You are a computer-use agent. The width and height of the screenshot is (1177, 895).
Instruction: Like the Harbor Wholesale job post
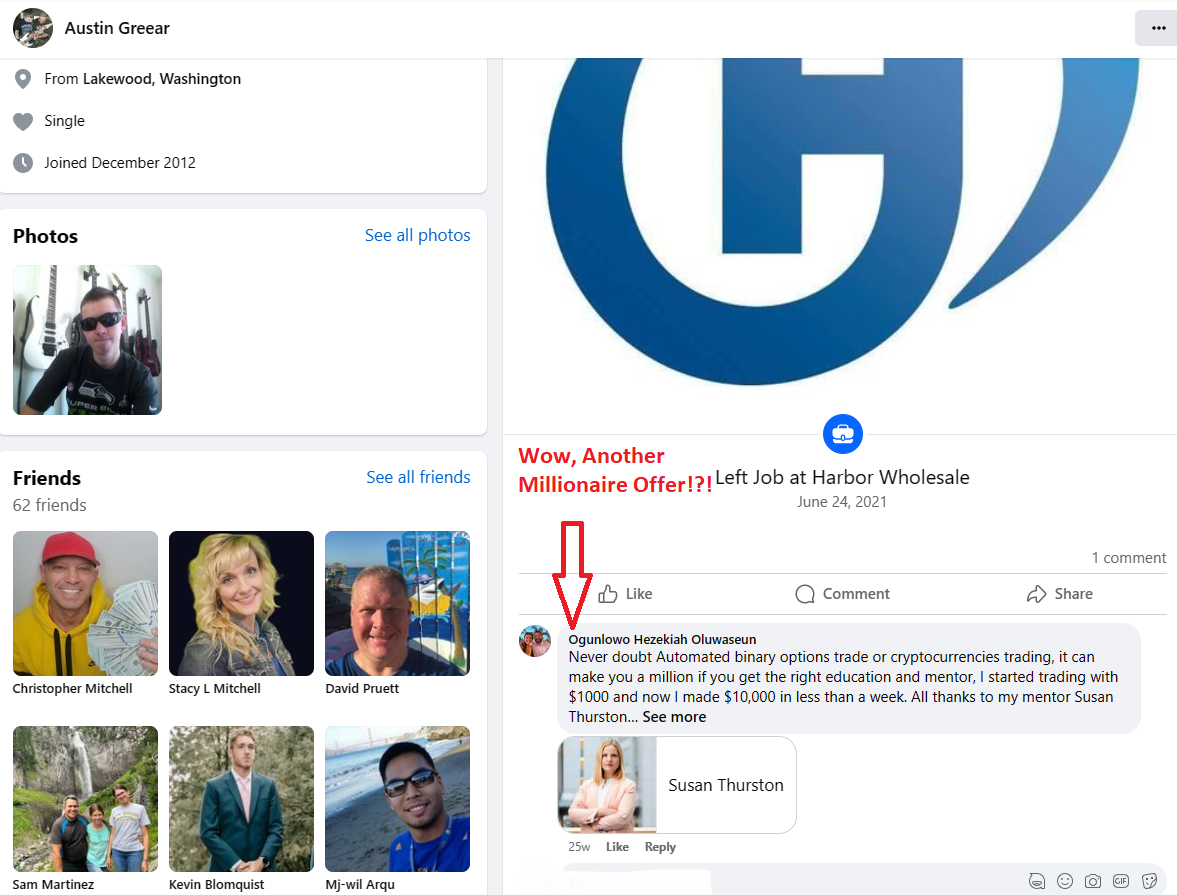pyautogui.click(x=625, y=594)
